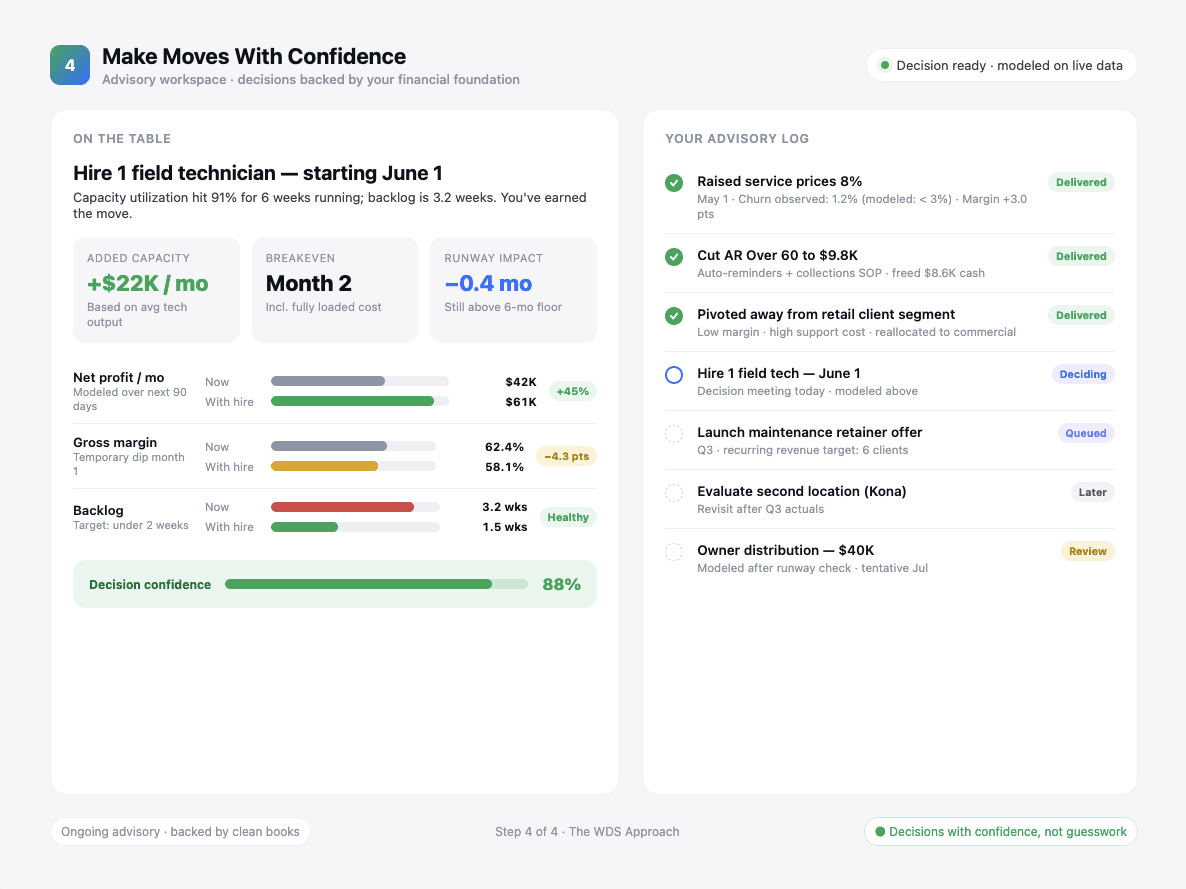Select the check icon next to Cut AR Over 60
Viewport: 1186px width, 889px height.
pyautogui.click(x=673, y=257)
